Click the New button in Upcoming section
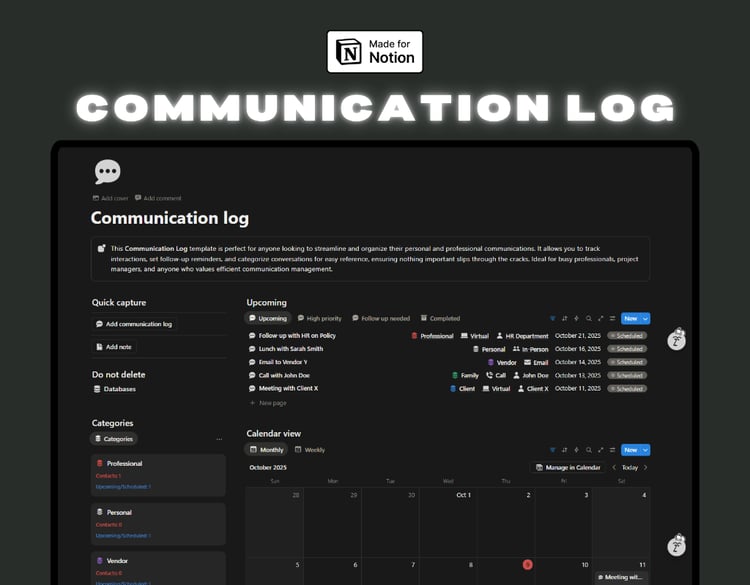The height and width of the screenshot is (585, 750). pos(630,319)
